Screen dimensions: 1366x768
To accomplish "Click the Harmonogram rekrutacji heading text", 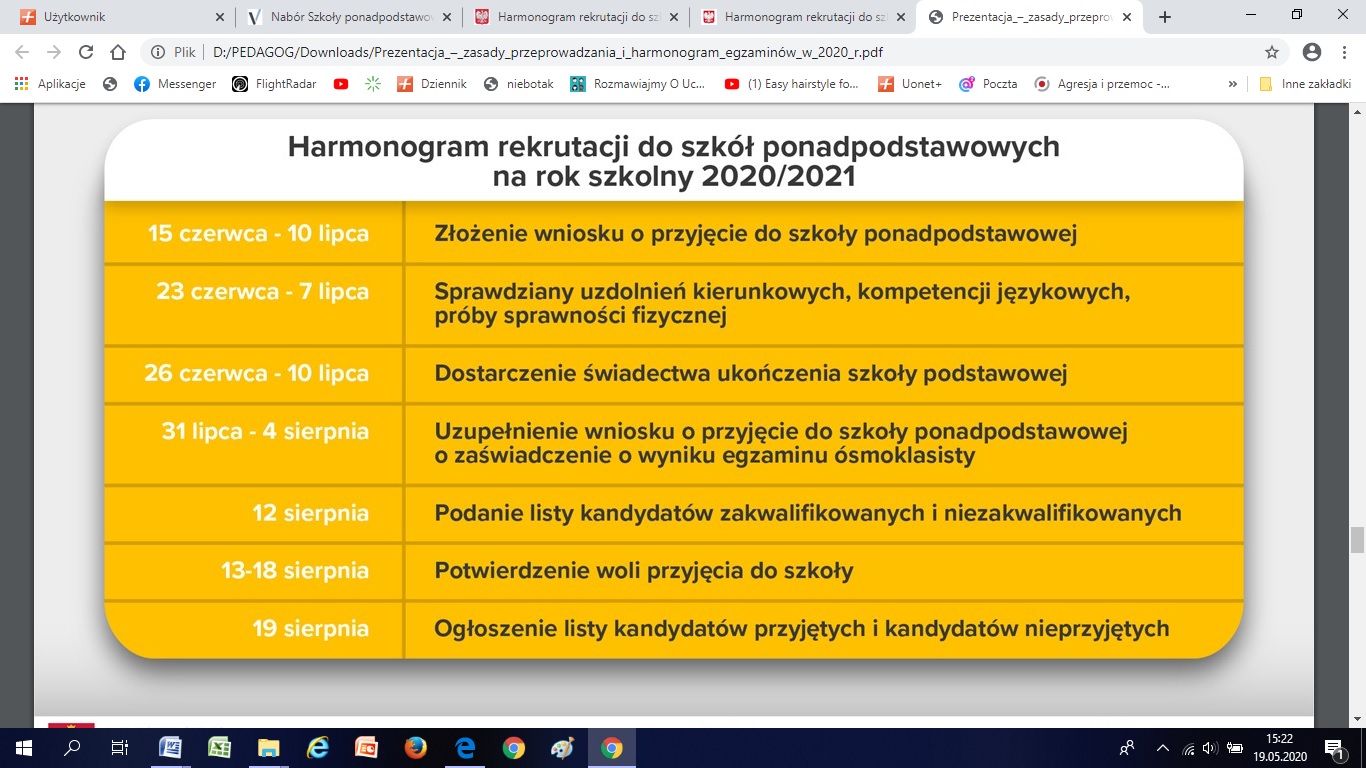I will tap(673, 161).
